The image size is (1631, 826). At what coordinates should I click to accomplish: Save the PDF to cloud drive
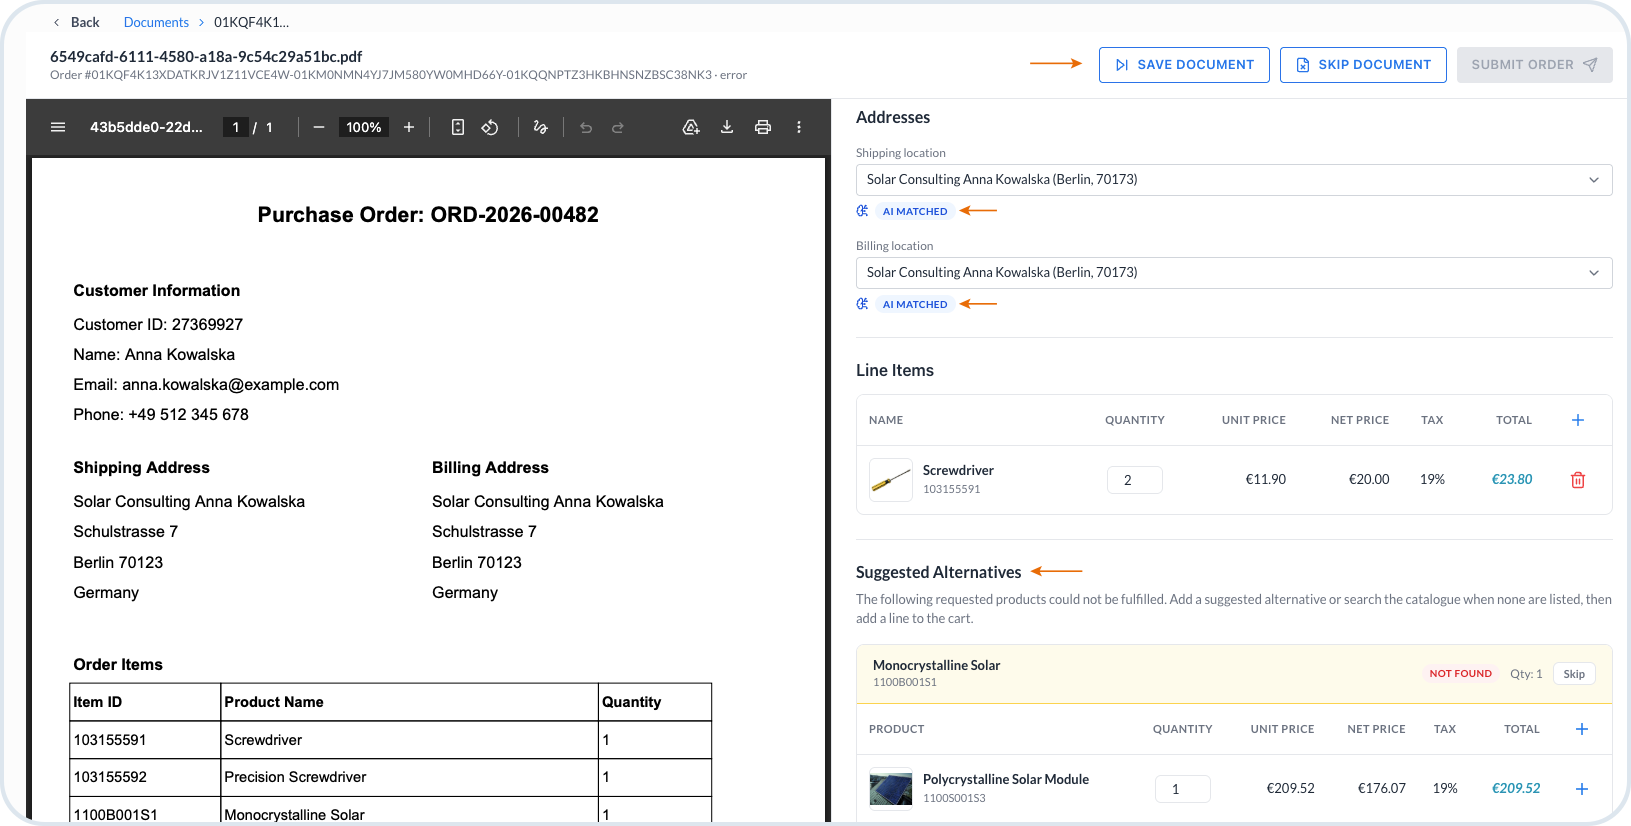point(691,127)
